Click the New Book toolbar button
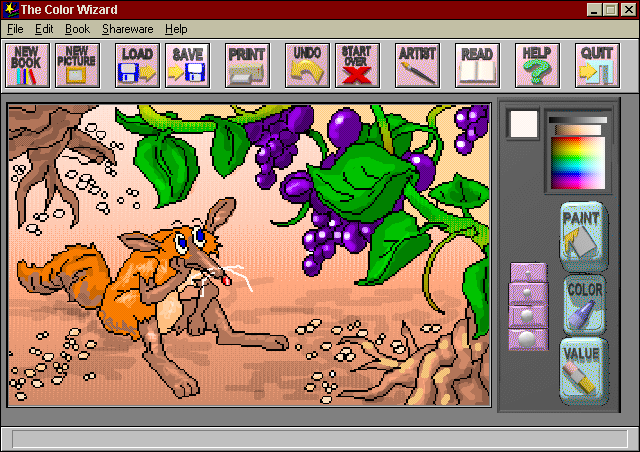Viewport: 640px width, 452px height. click(27, 65)
